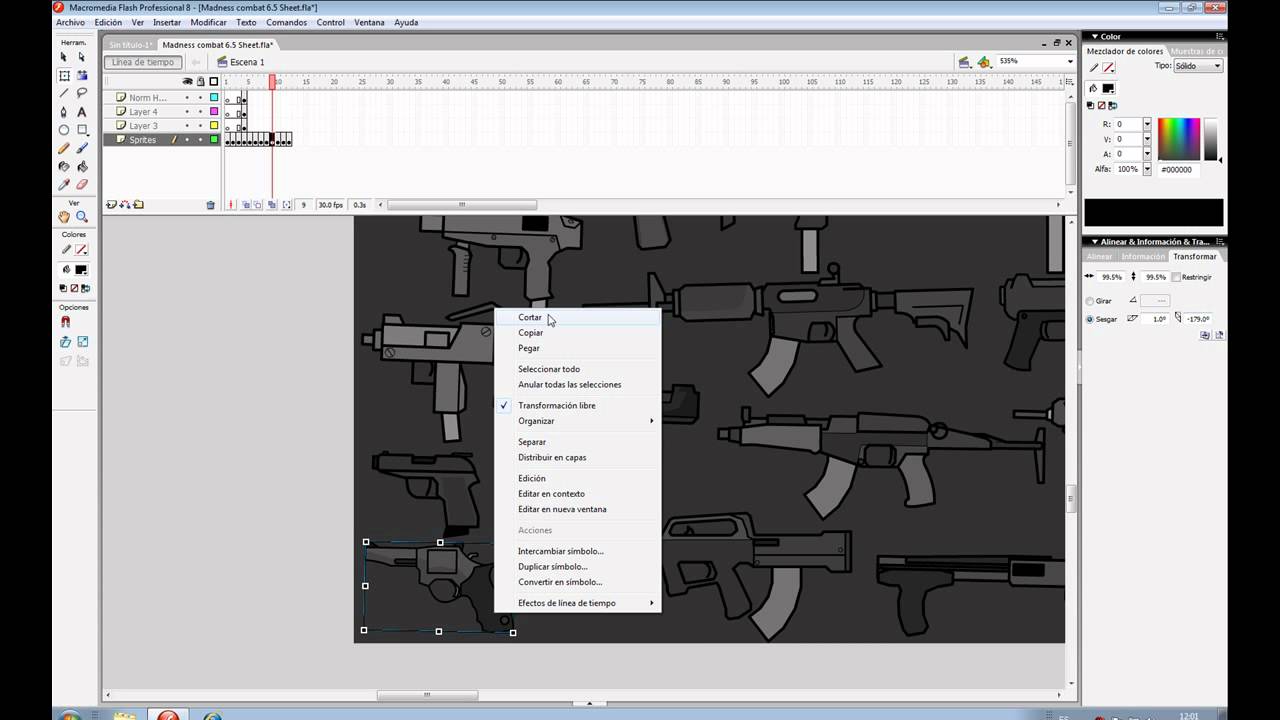Open the stage zoom percentage dropdown
The height and width of the screenshot is (720, 1280).
pyautogui.click(x=1069, y=61)
